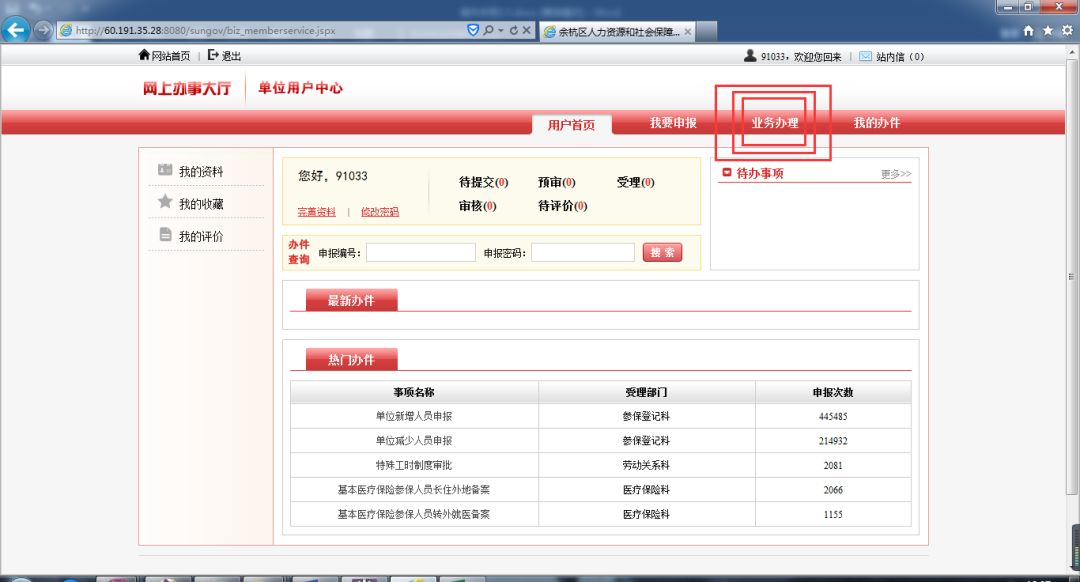The height and width of the screenshot is (582, 1080).
Task: Open the 我要申报 tab
Action: pyautogui.click(x=671, y=122)
